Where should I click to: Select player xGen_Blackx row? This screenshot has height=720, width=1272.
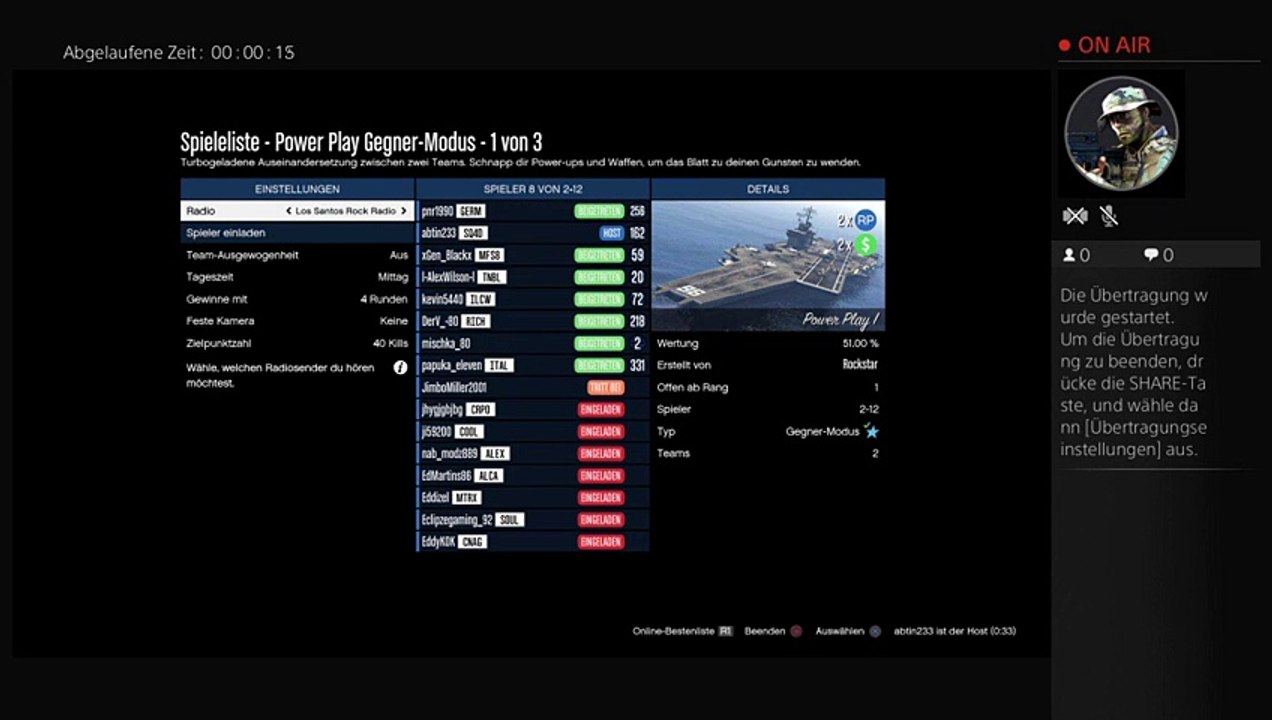click(x=532, y=255)
